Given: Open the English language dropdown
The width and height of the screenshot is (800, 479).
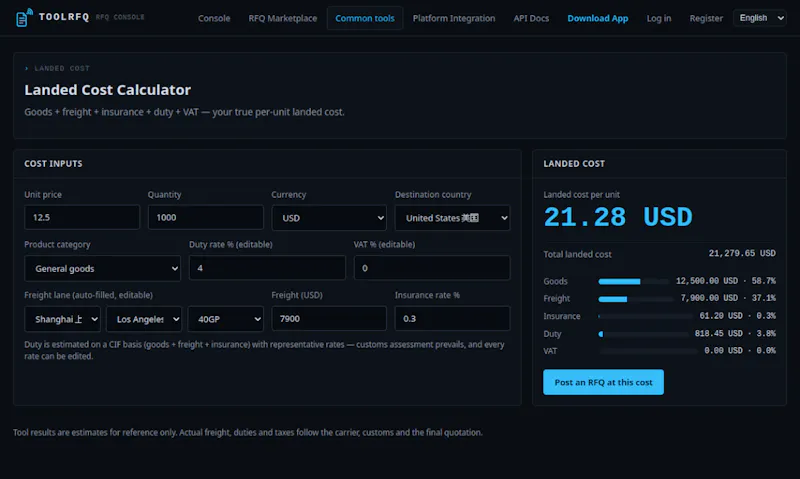Looking at the screenshot, I should 760,18.
